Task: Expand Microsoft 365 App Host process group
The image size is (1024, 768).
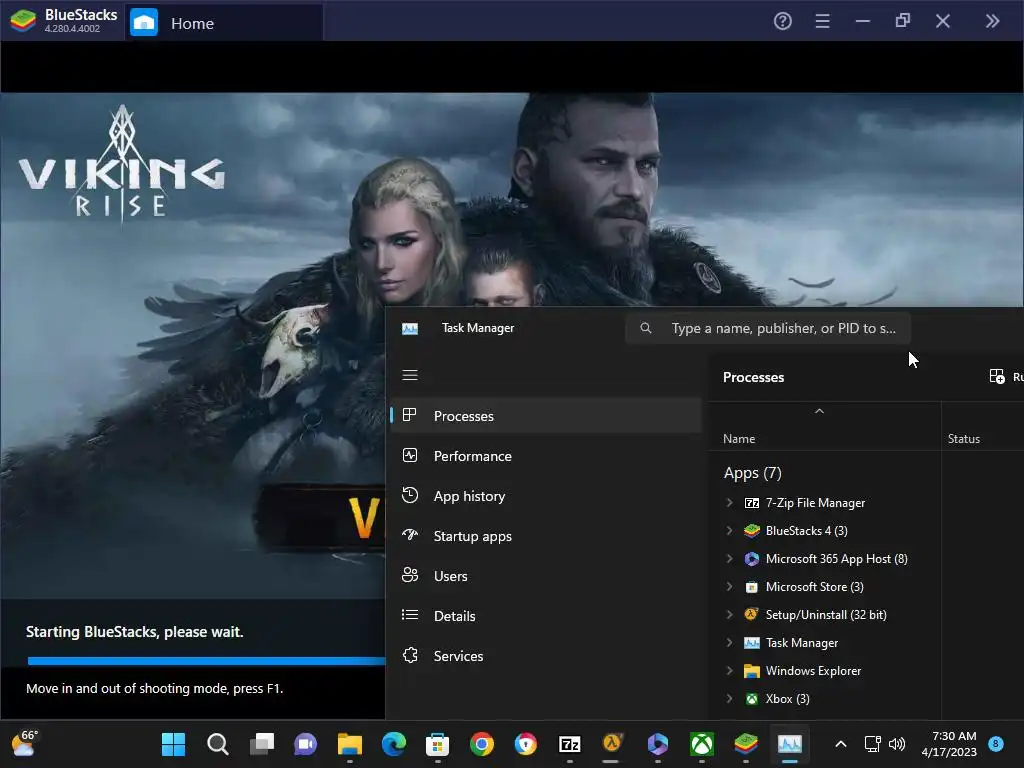Action: click(729, 559)
